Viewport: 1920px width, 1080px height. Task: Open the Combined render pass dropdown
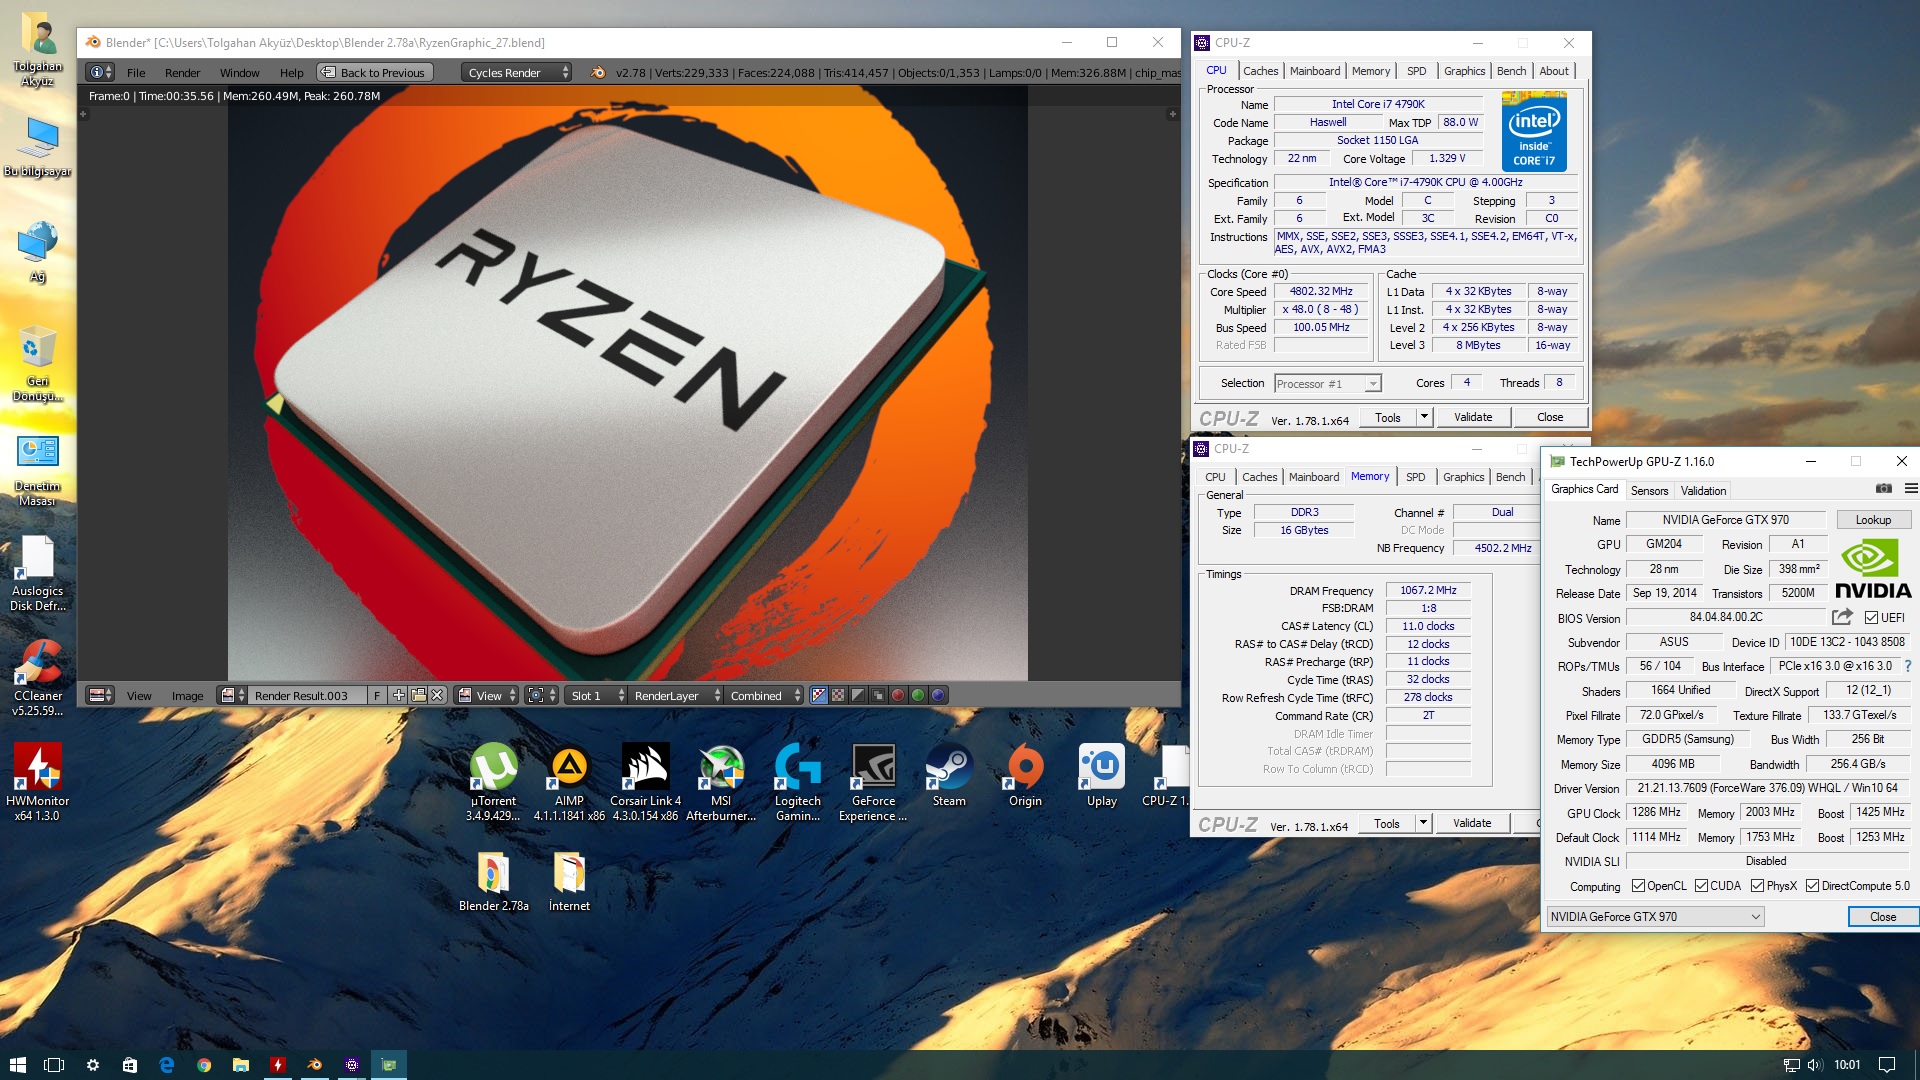point(765,695)
